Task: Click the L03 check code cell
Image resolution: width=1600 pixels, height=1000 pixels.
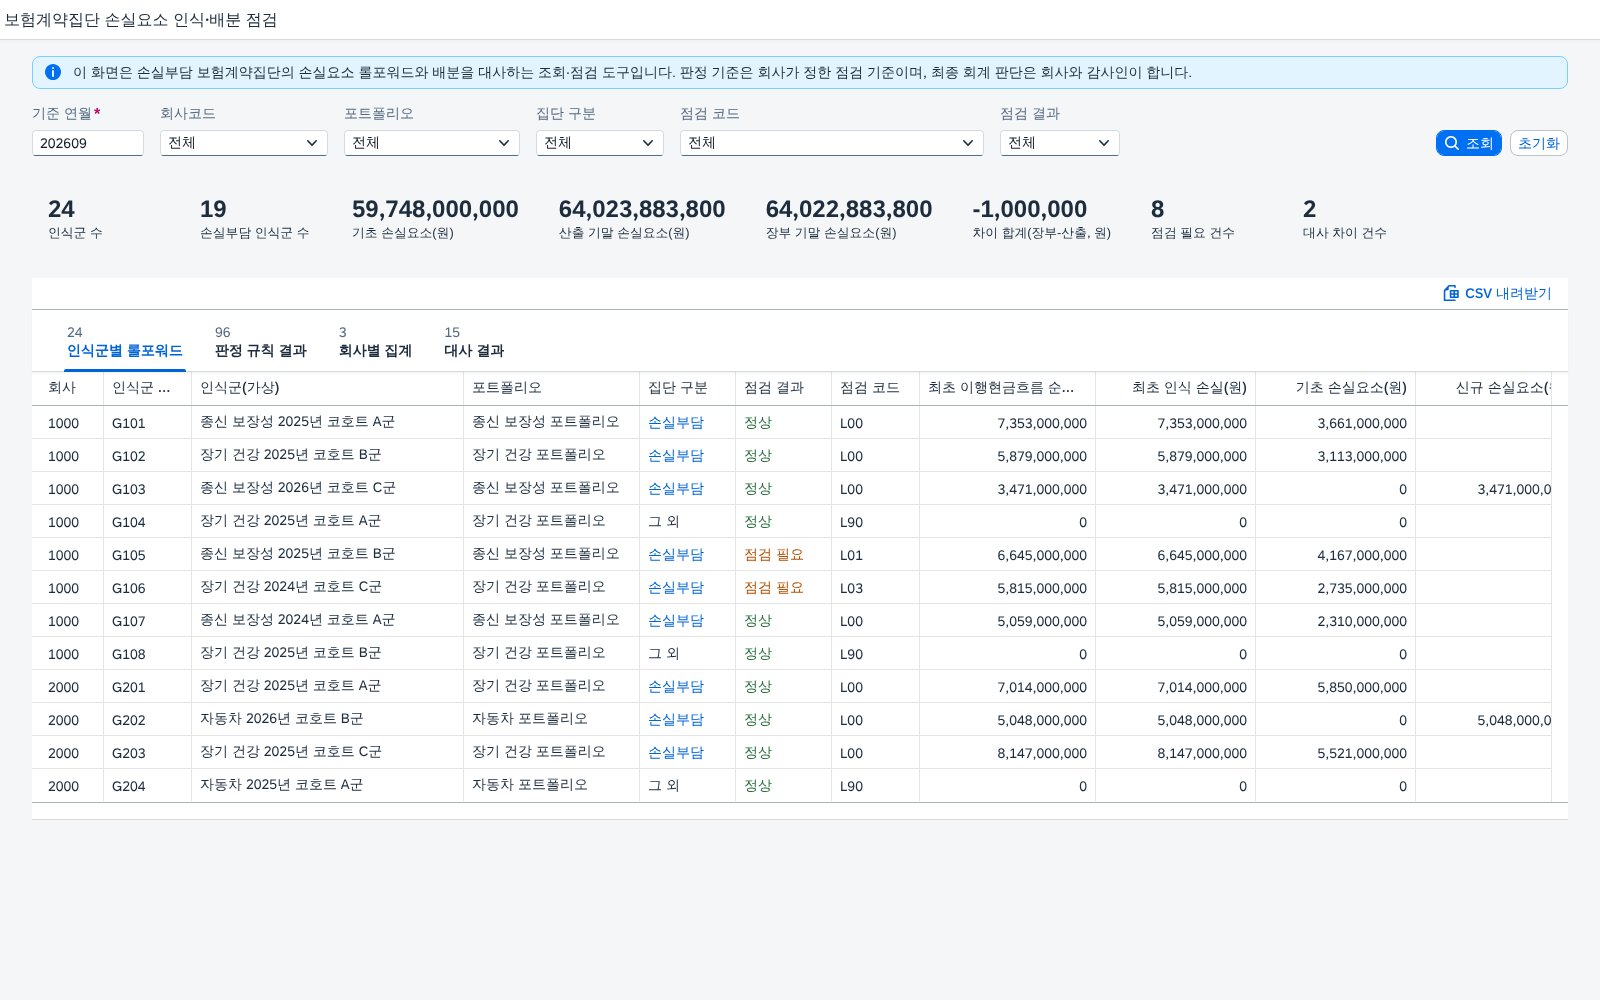Action: tap(876, 588)
